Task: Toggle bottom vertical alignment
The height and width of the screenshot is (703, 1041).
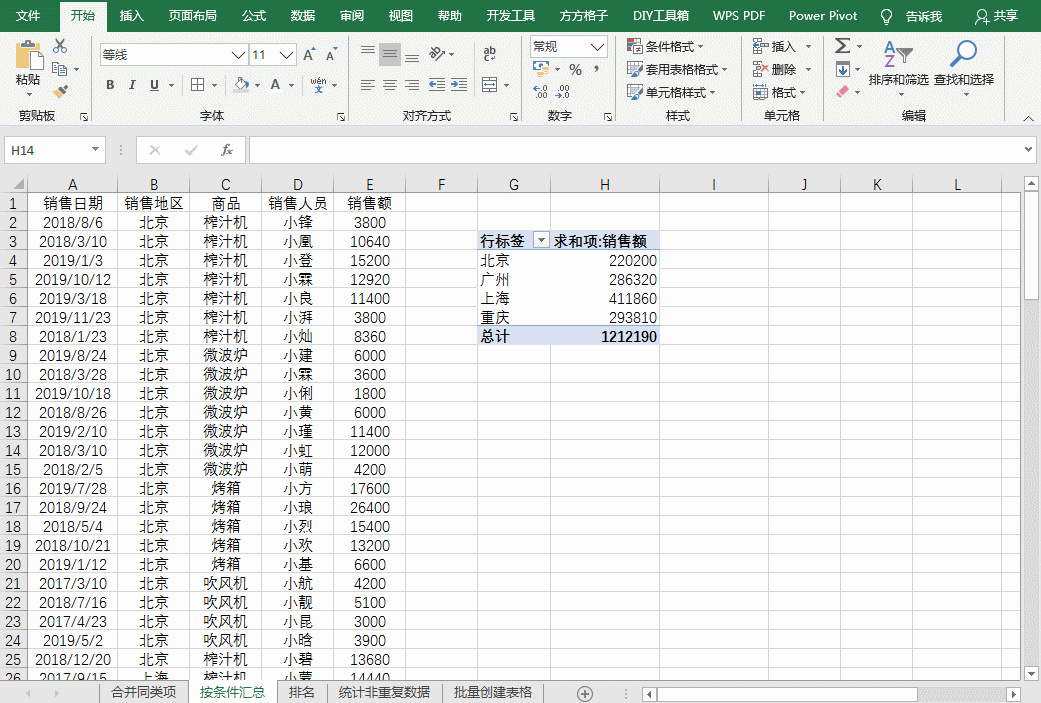Action: (x=412, y=56)
